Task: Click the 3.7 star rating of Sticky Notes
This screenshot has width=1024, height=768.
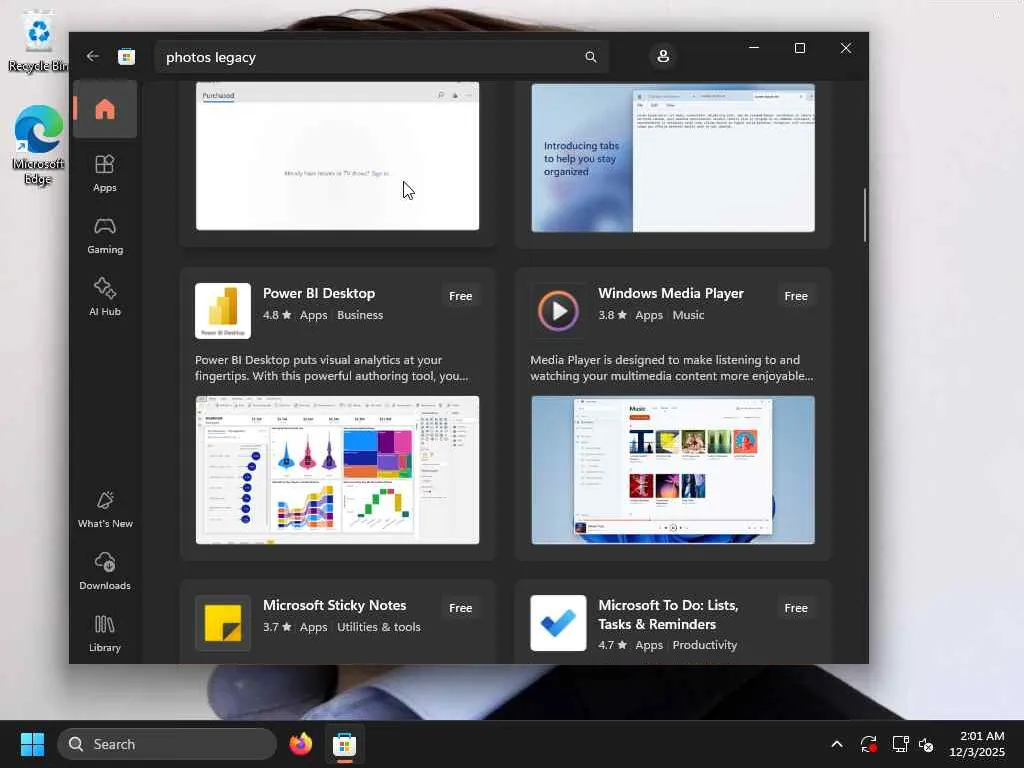Action: tap(277, 627)
